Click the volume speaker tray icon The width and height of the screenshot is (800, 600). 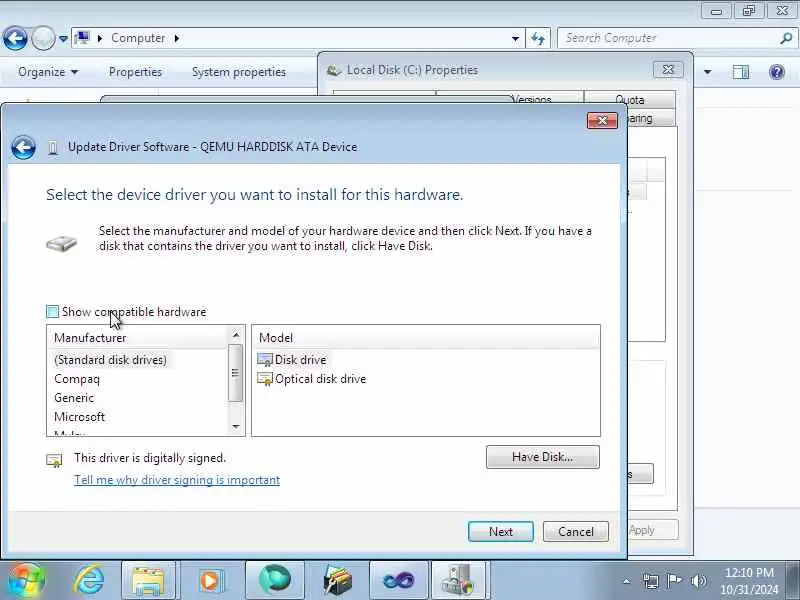pos(698,581)
